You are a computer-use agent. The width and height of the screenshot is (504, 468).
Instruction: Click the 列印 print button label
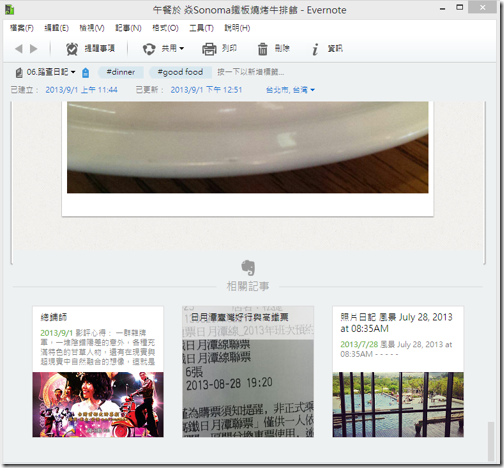(229, 49)
